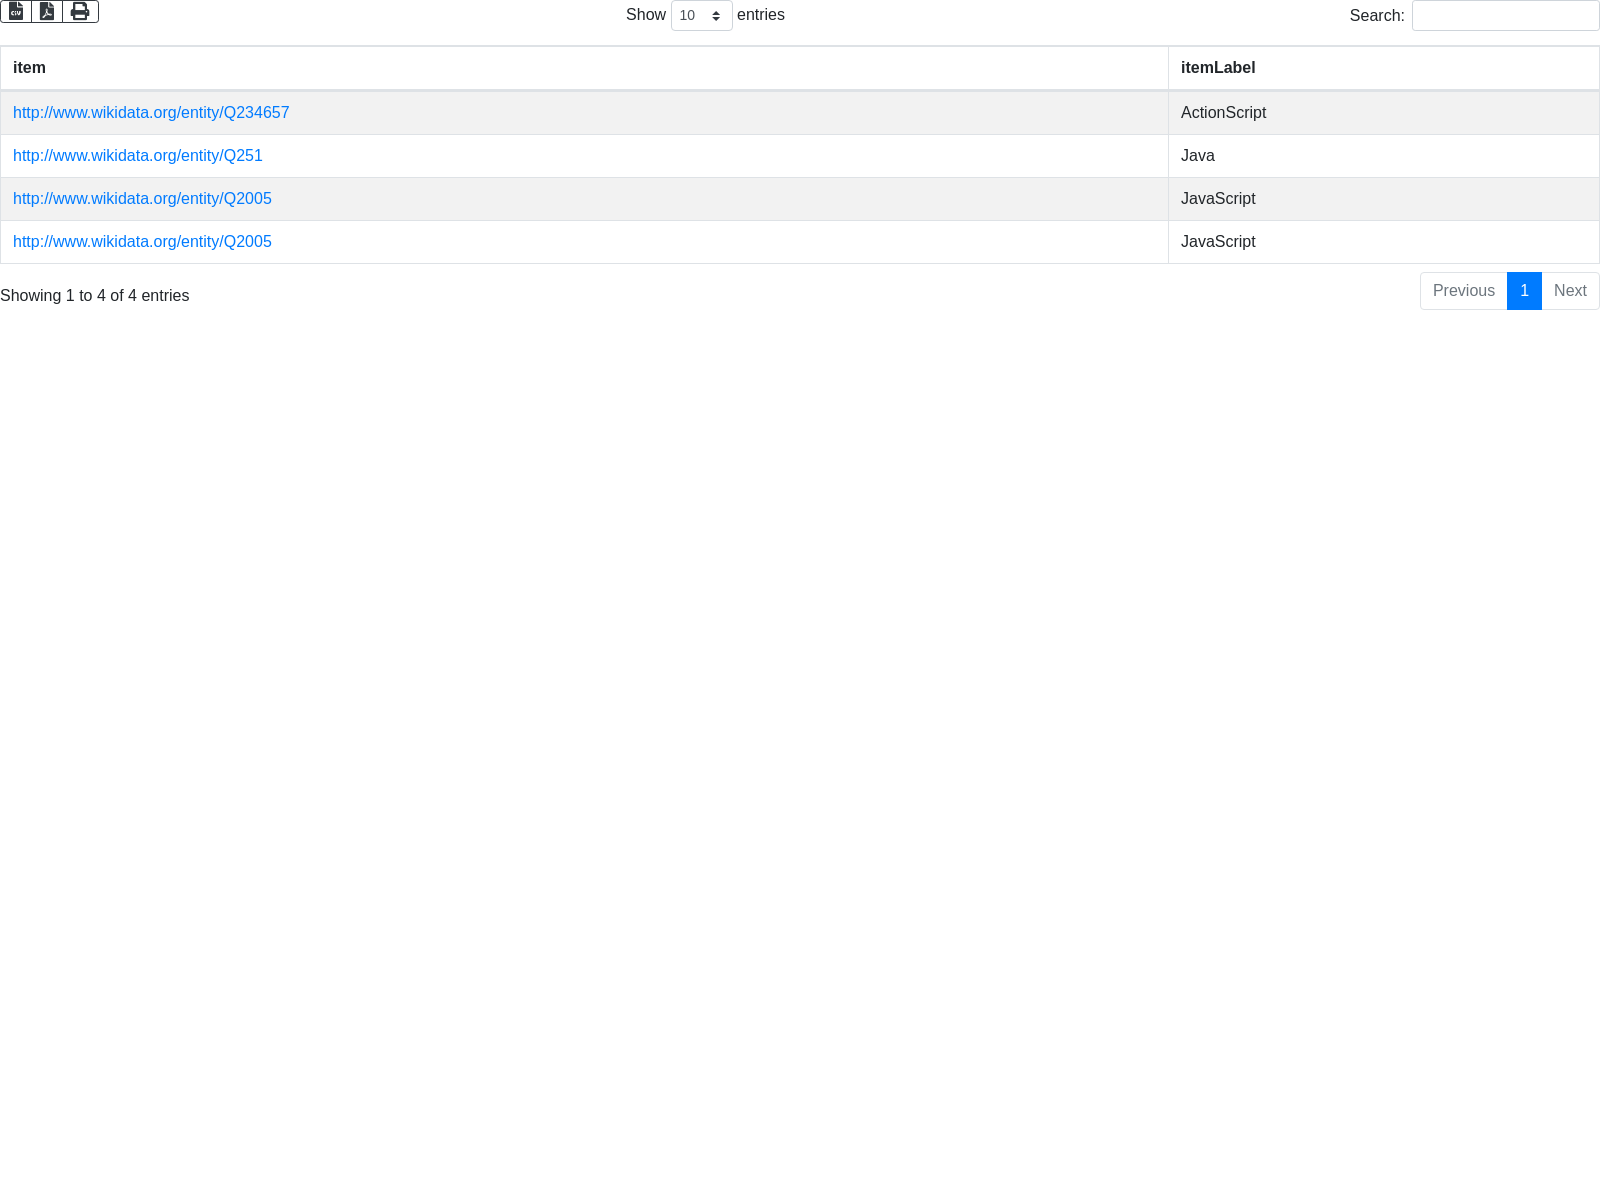Viewport: 1600px width, 1200px height.
Task: Click the 'Showing 1 to 4' info text
Action: 95,296
